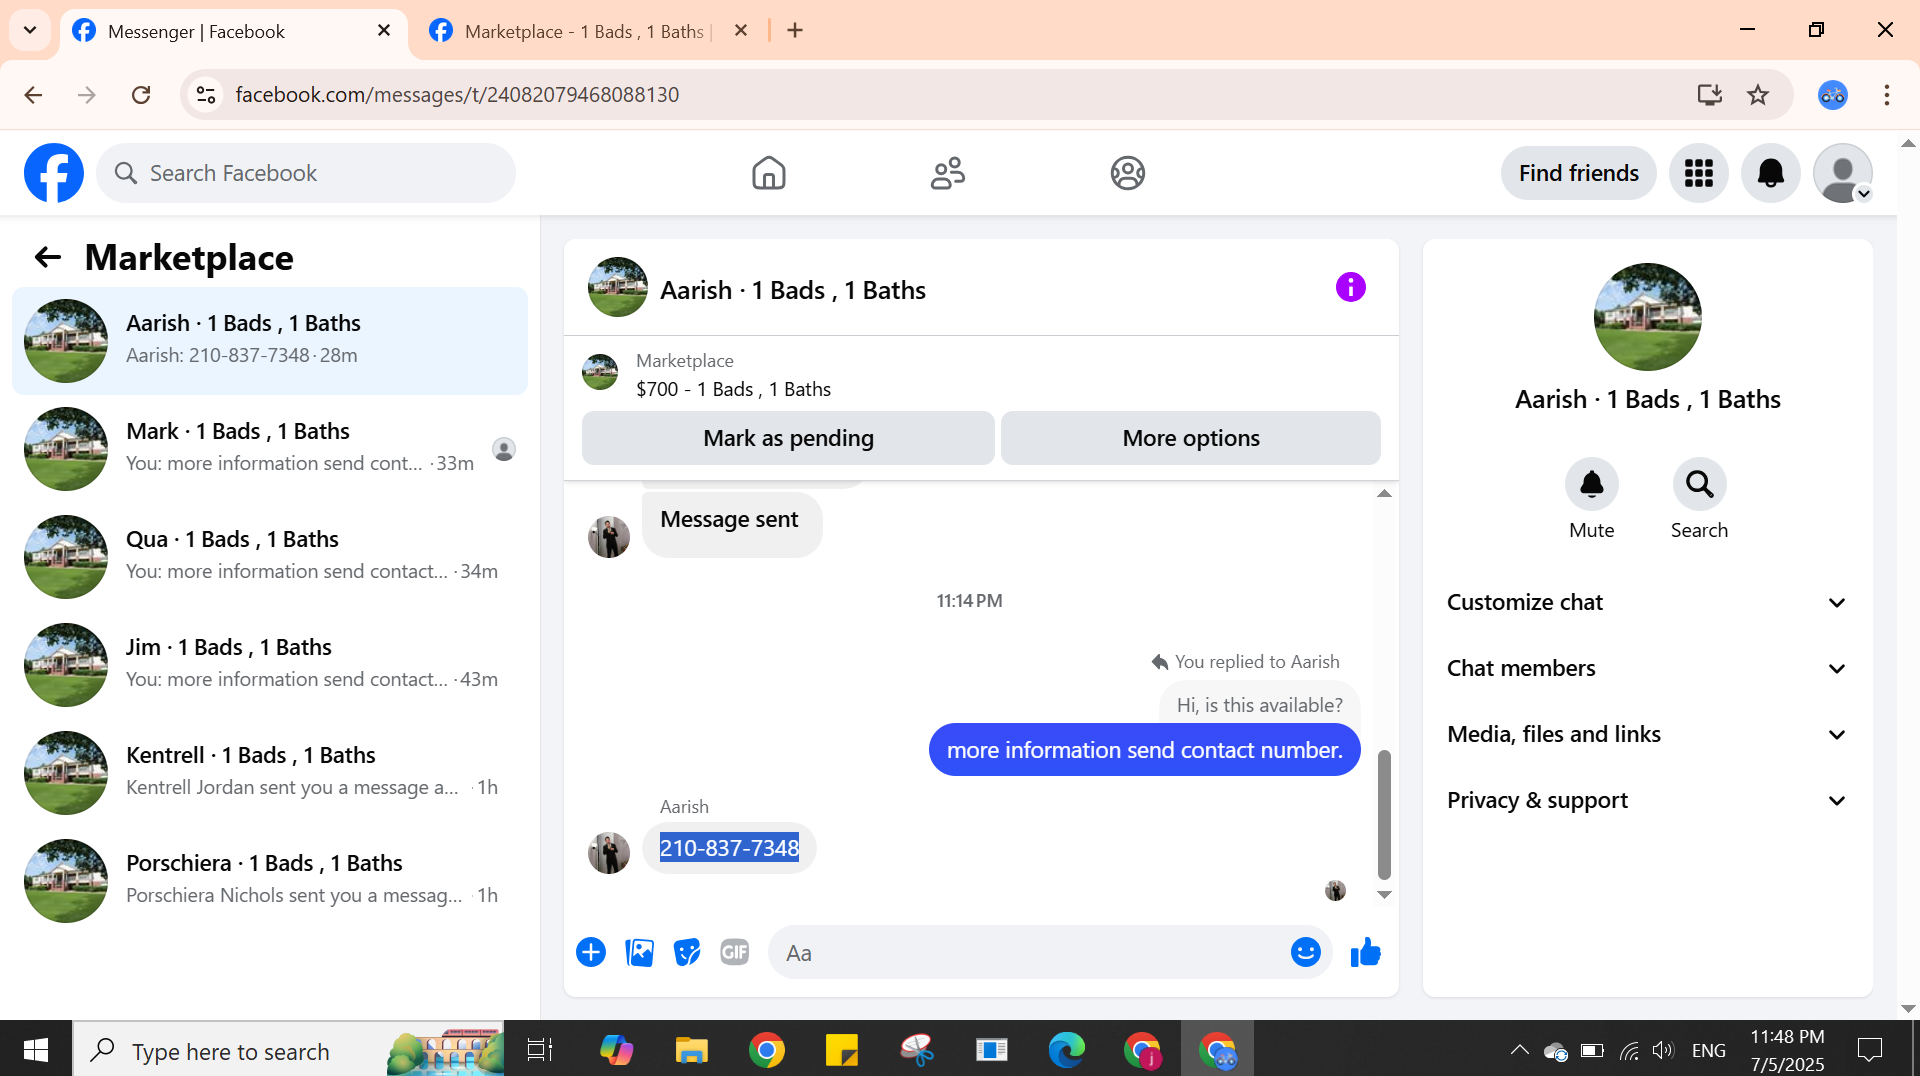Show hidden system tray icons

coord(1519,1050)
